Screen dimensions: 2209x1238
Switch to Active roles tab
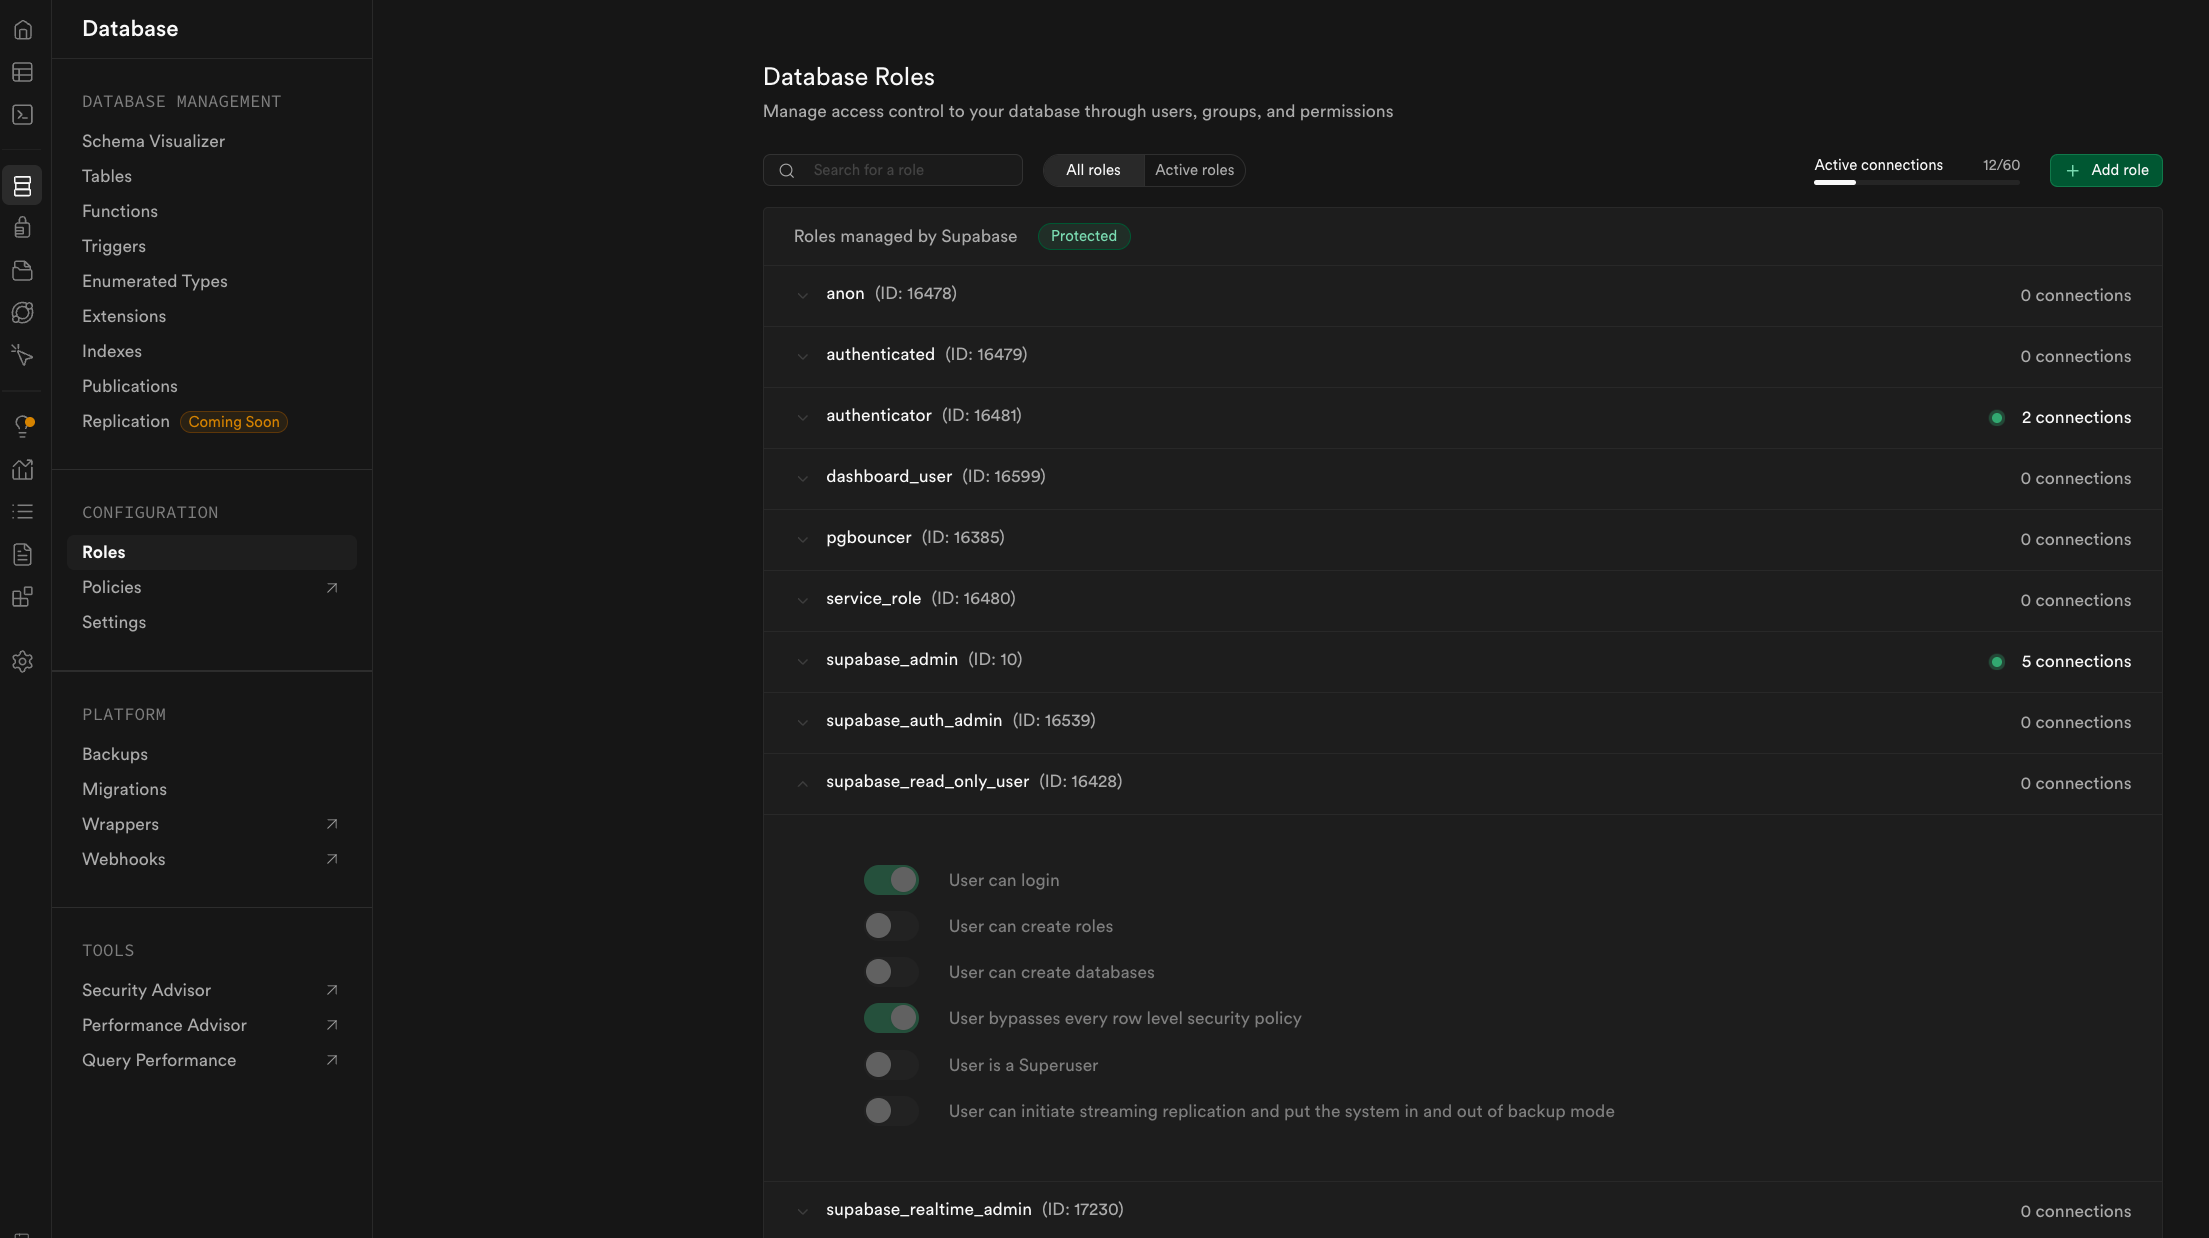tap(1194, 170)
